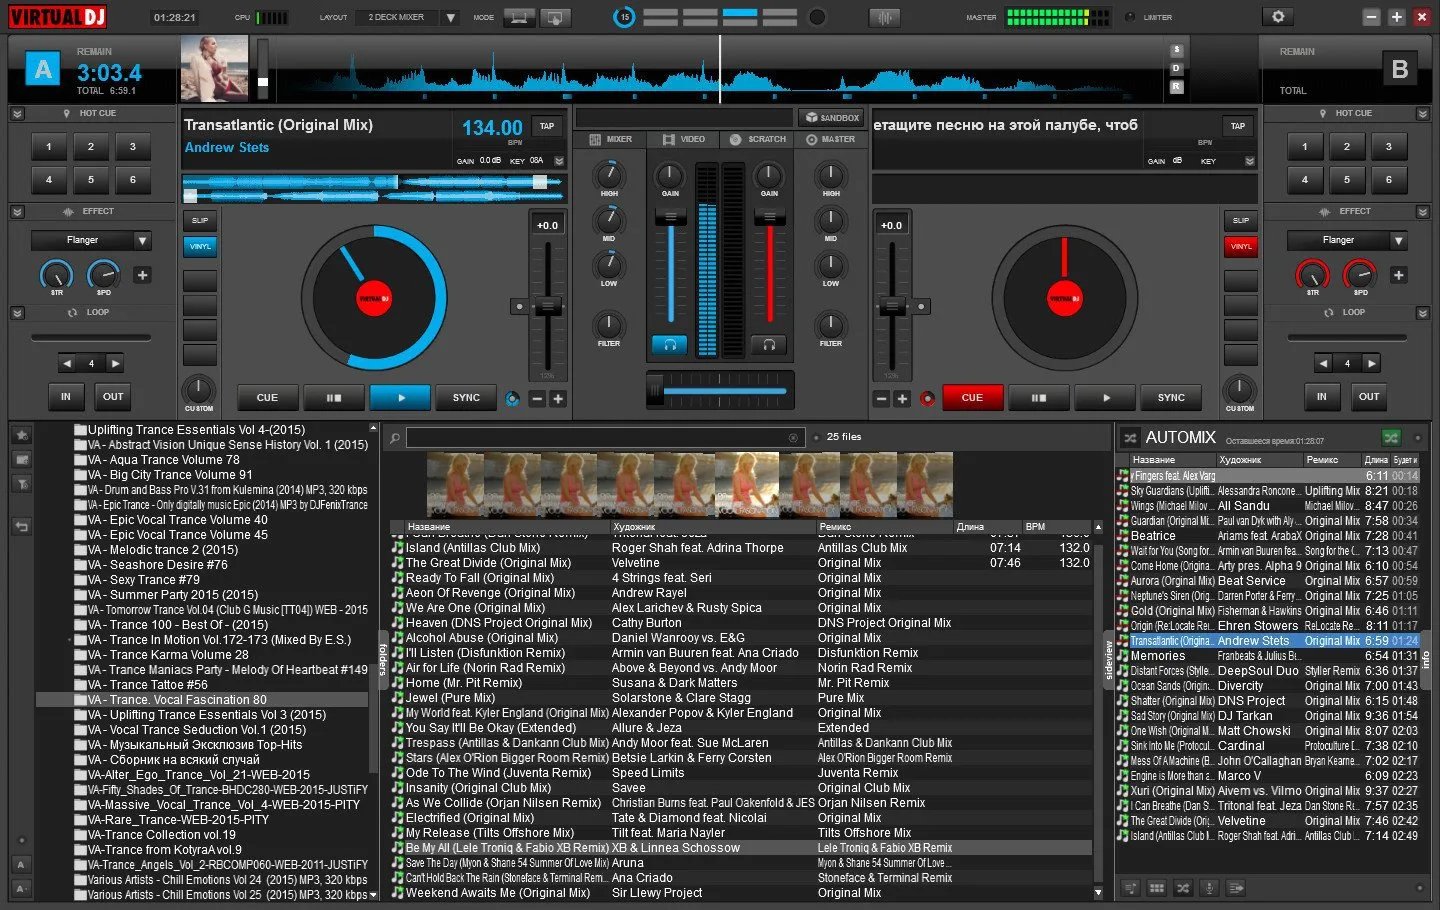Click the waveform display icon in top bar
The image size is (1440, 910).
(x=883, y=17)
